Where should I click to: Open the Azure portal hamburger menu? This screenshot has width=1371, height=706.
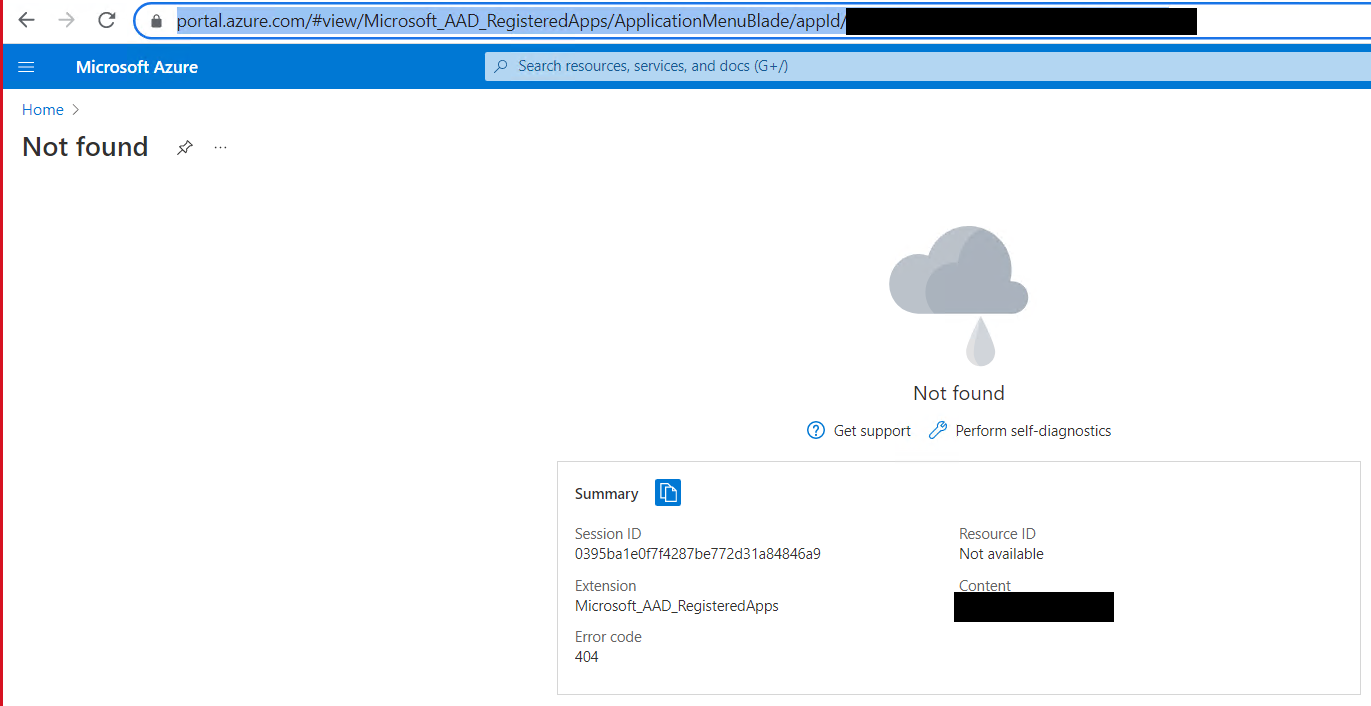pyautogui.click(x=26, y=66)
